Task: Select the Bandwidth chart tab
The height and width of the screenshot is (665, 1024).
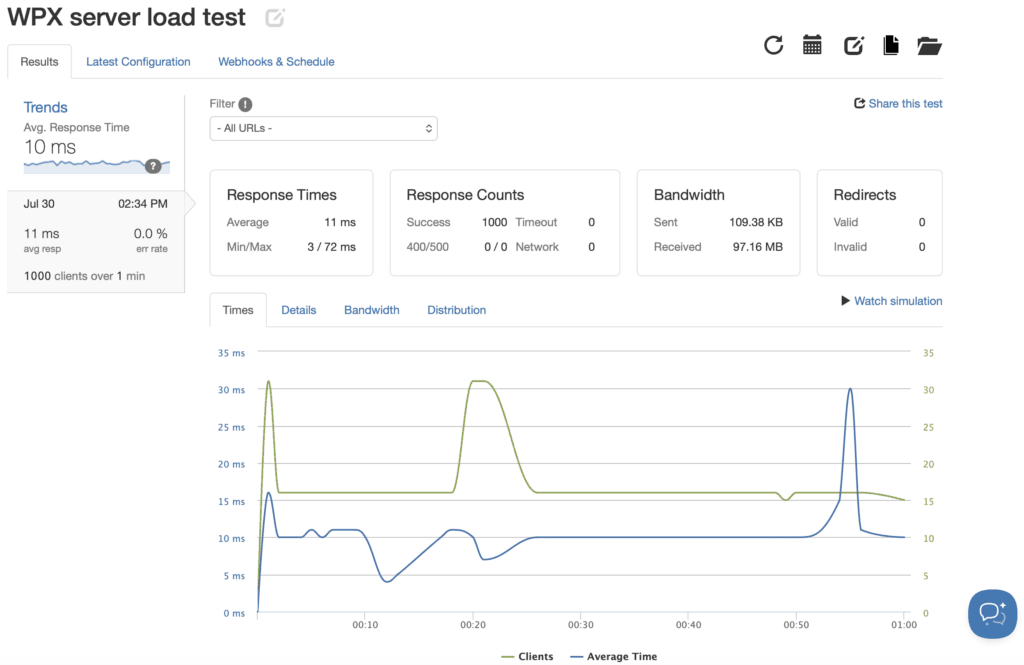Action: click(x=372, y=310)
